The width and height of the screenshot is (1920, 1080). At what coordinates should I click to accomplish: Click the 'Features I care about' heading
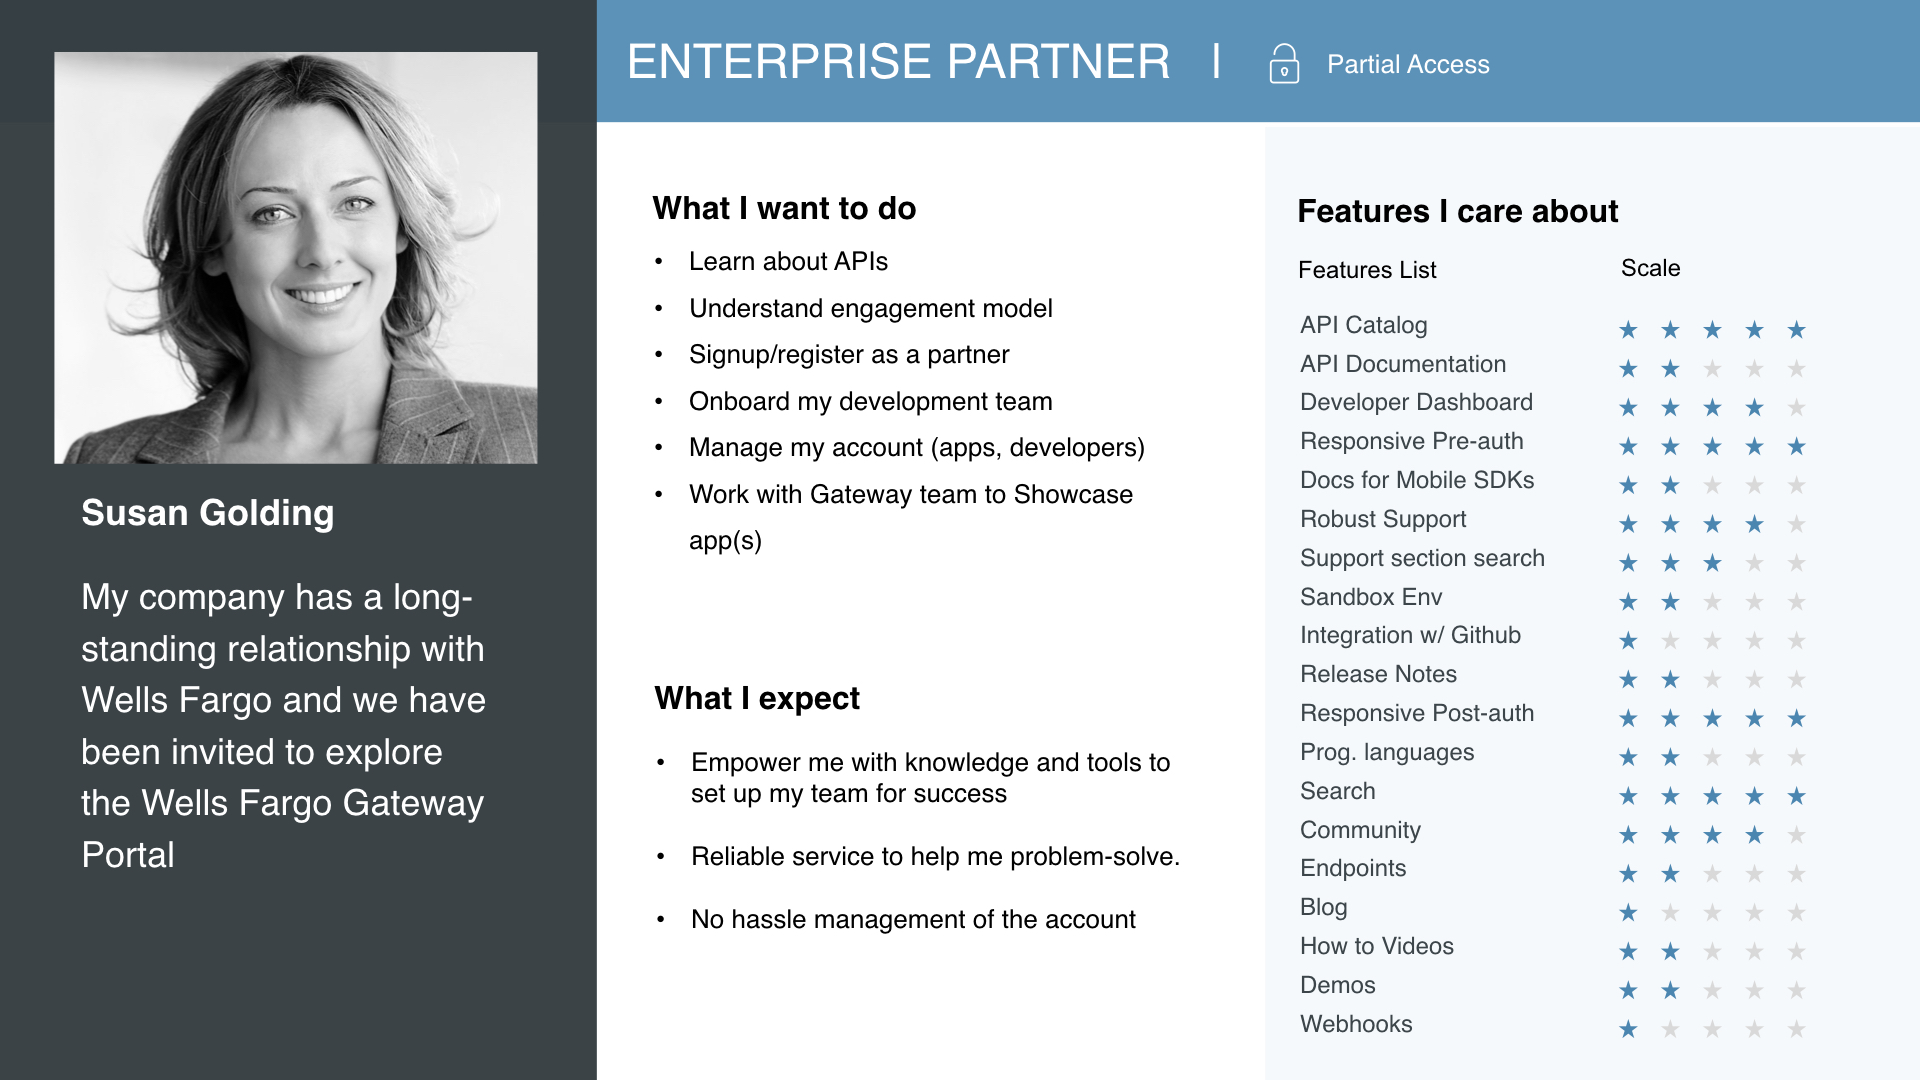pyautogui.click(x=1457, y=211)
